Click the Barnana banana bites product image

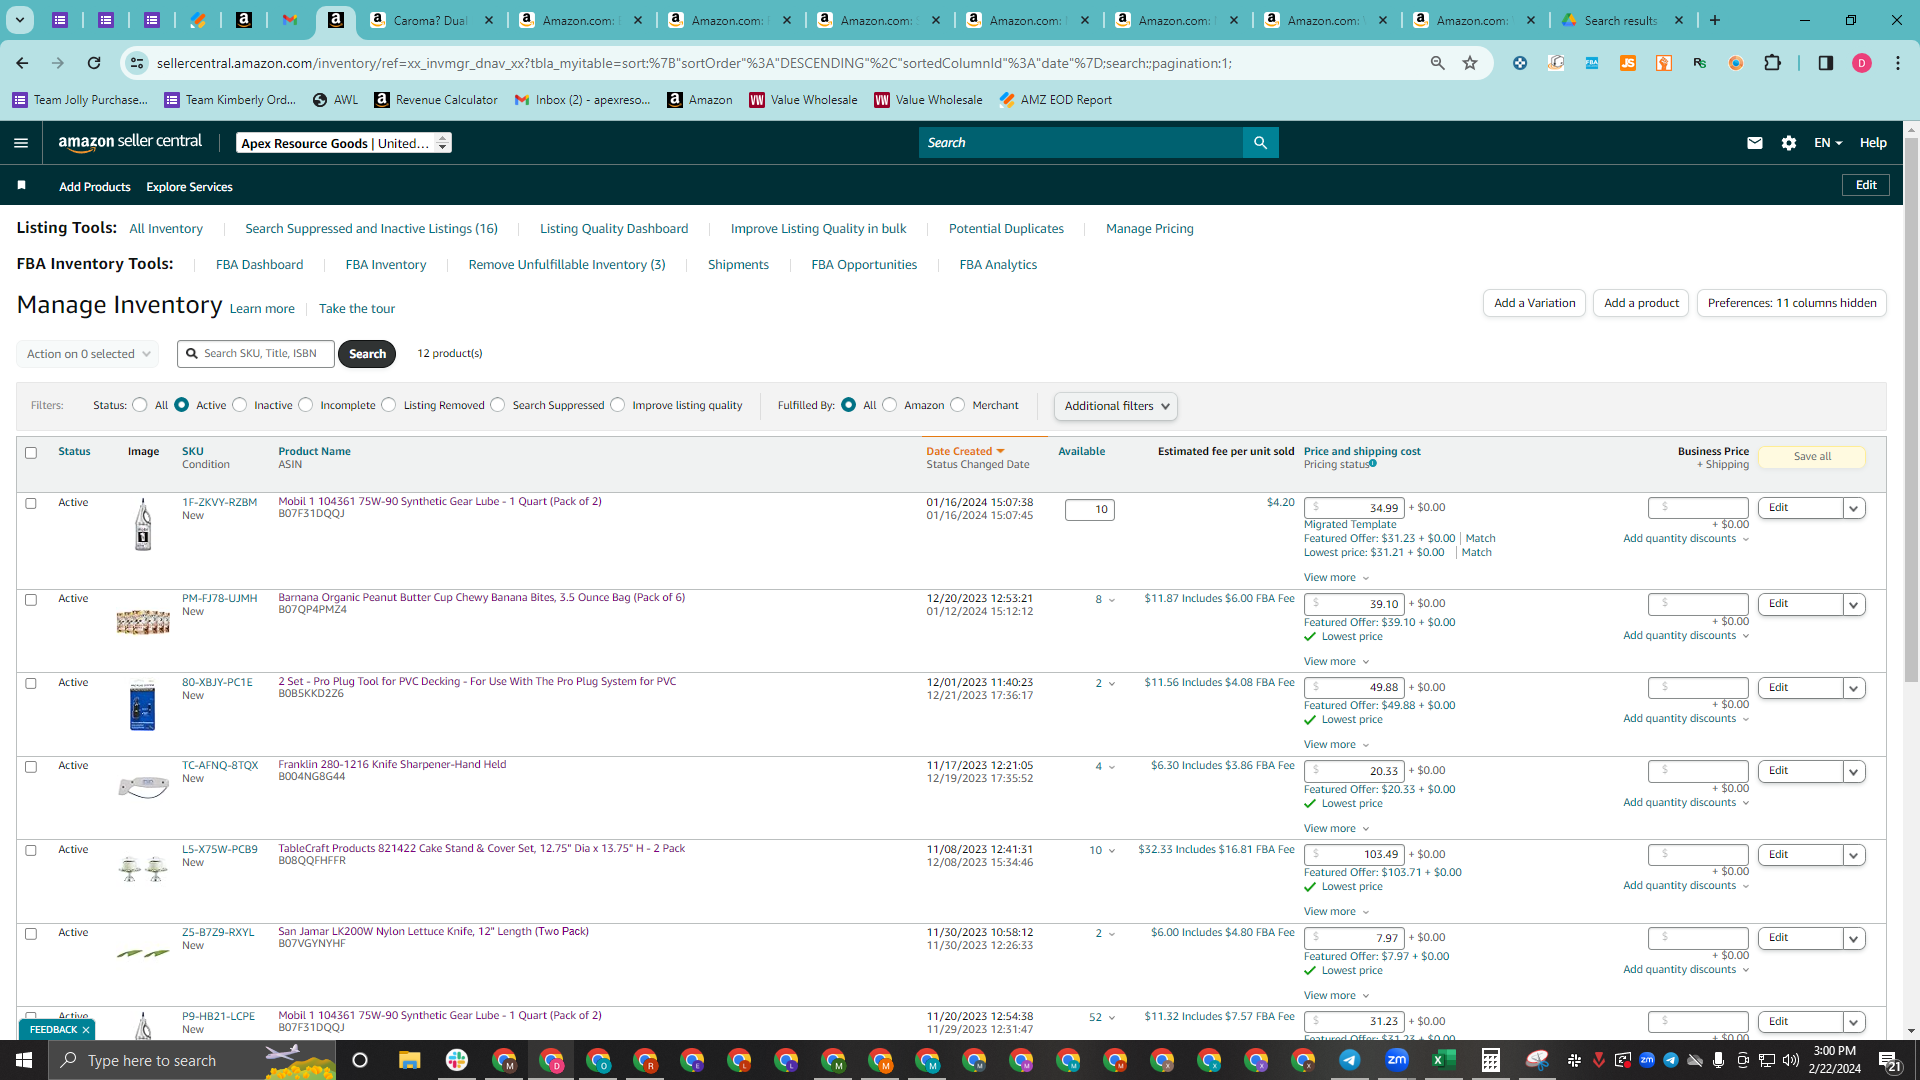tap(143, 622)
